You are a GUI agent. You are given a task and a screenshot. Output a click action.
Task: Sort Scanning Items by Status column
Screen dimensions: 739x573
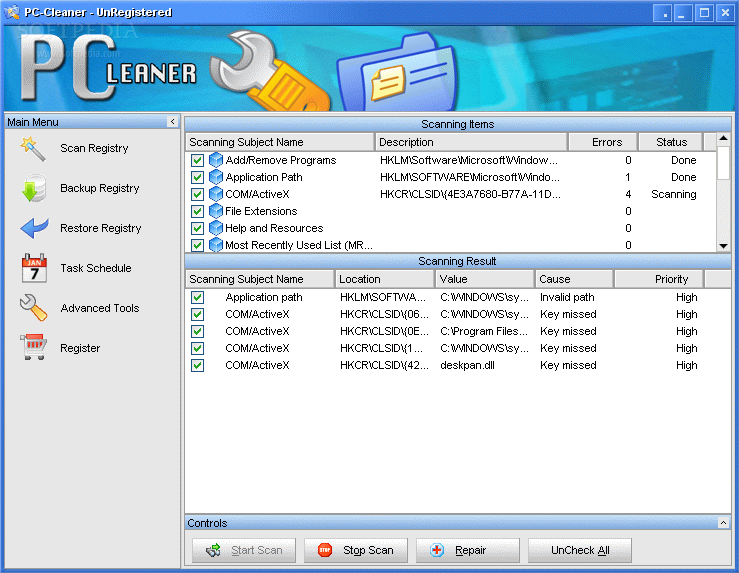pyautogui.click(x=671, y=142)
